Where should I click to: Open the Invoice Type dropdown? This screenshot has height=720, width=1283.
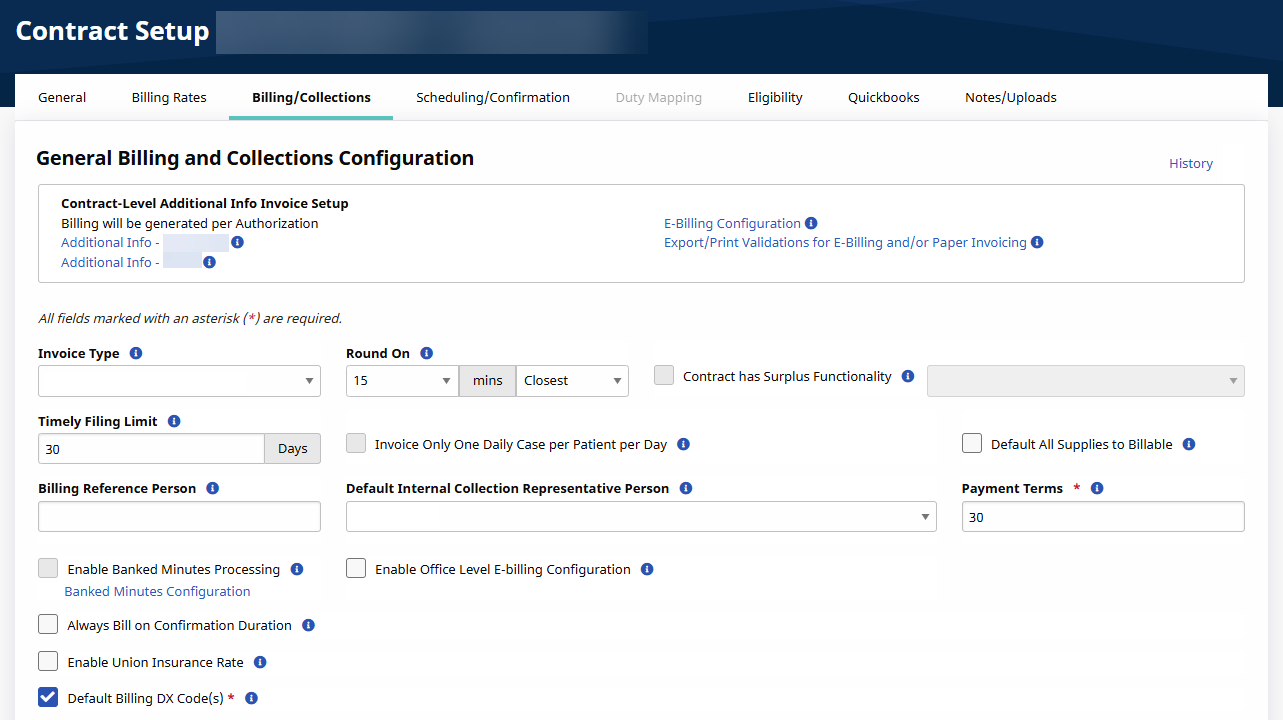(179, 381)
